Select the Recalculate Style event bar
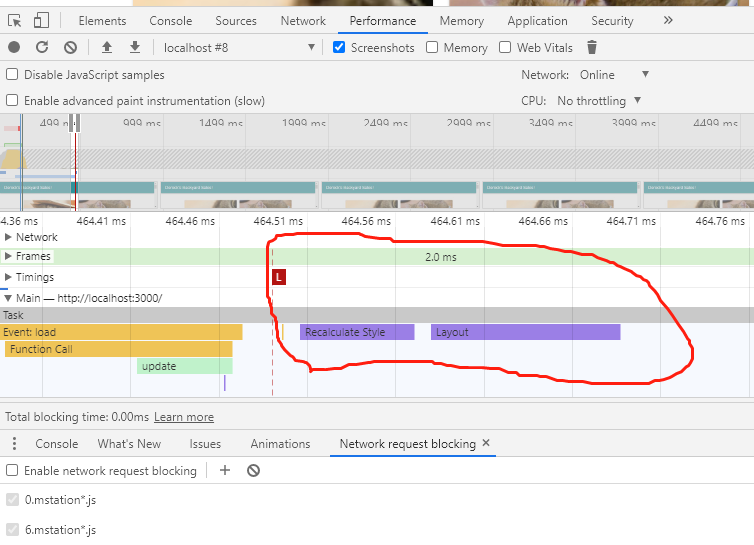This screenshot has height=545, width=754. (357, 332)
